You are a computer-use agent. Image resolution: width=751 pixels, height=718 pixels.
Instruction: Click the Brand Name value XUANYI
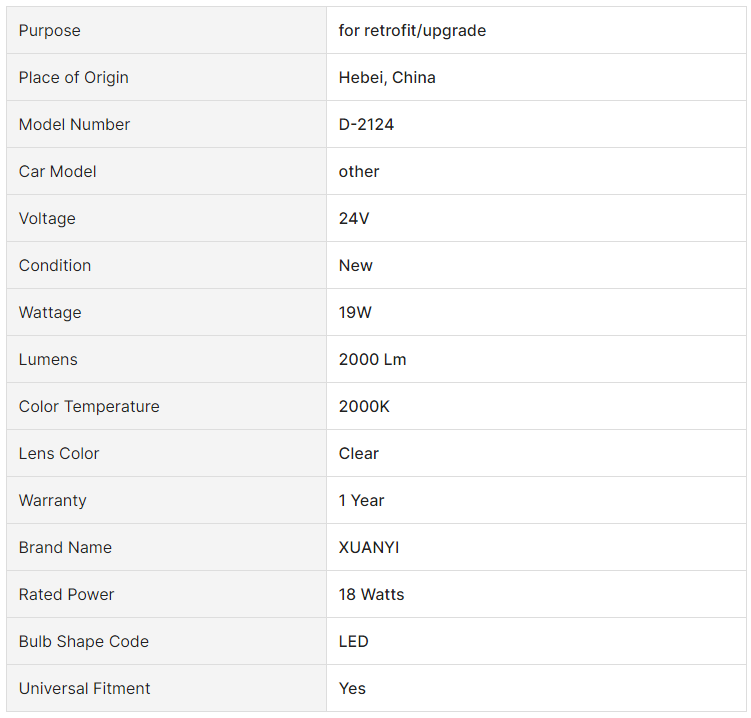point(369,547)
